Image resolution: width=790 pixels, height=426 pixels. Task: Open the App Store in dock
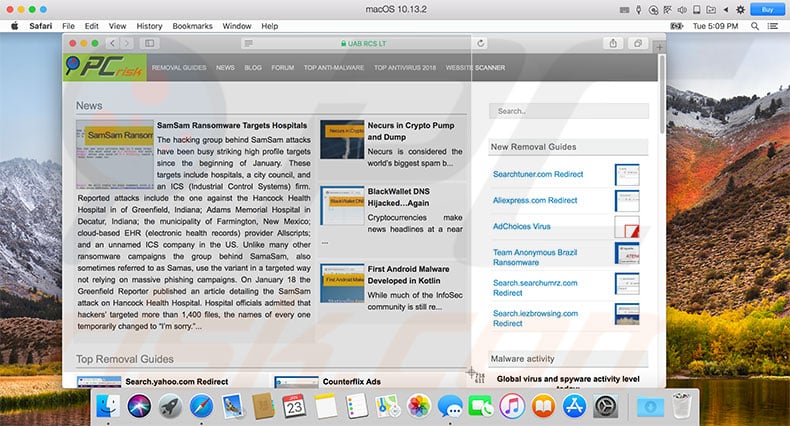tap(574, 406)
